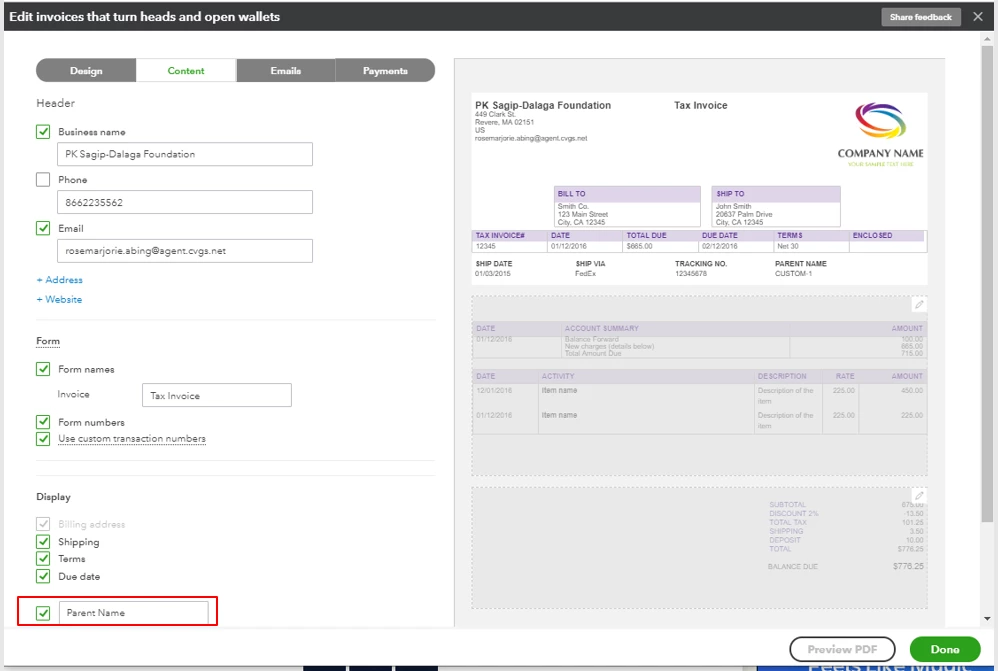Click the Share feedback button

pos(920,17)
